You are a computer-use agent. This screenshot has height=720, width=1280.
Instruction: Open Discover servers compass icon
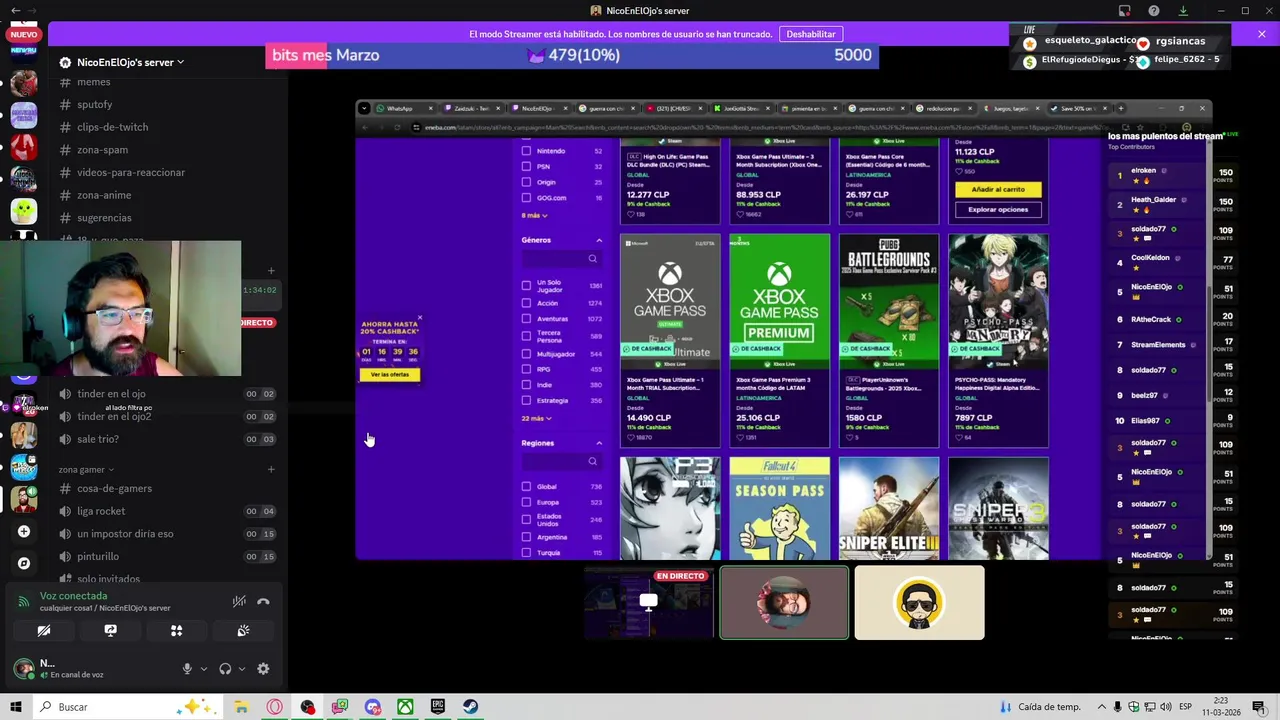pyautogui.click(x=24, y=563)
